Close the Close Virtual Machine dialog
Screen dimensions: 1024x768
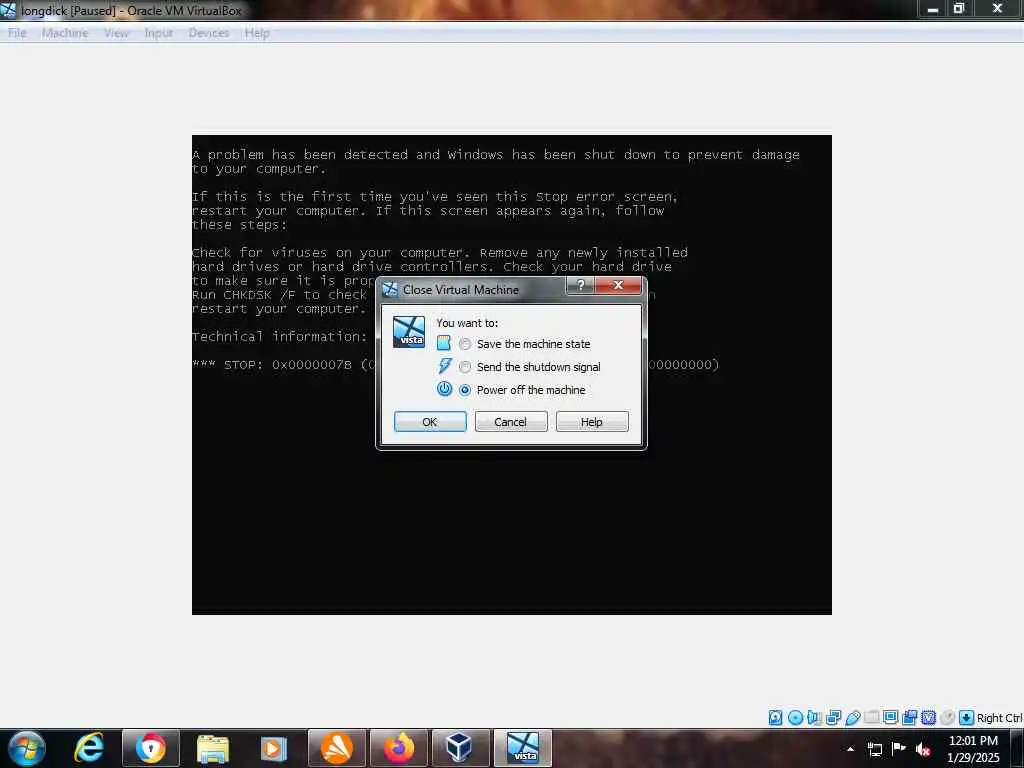pos(618,285)
